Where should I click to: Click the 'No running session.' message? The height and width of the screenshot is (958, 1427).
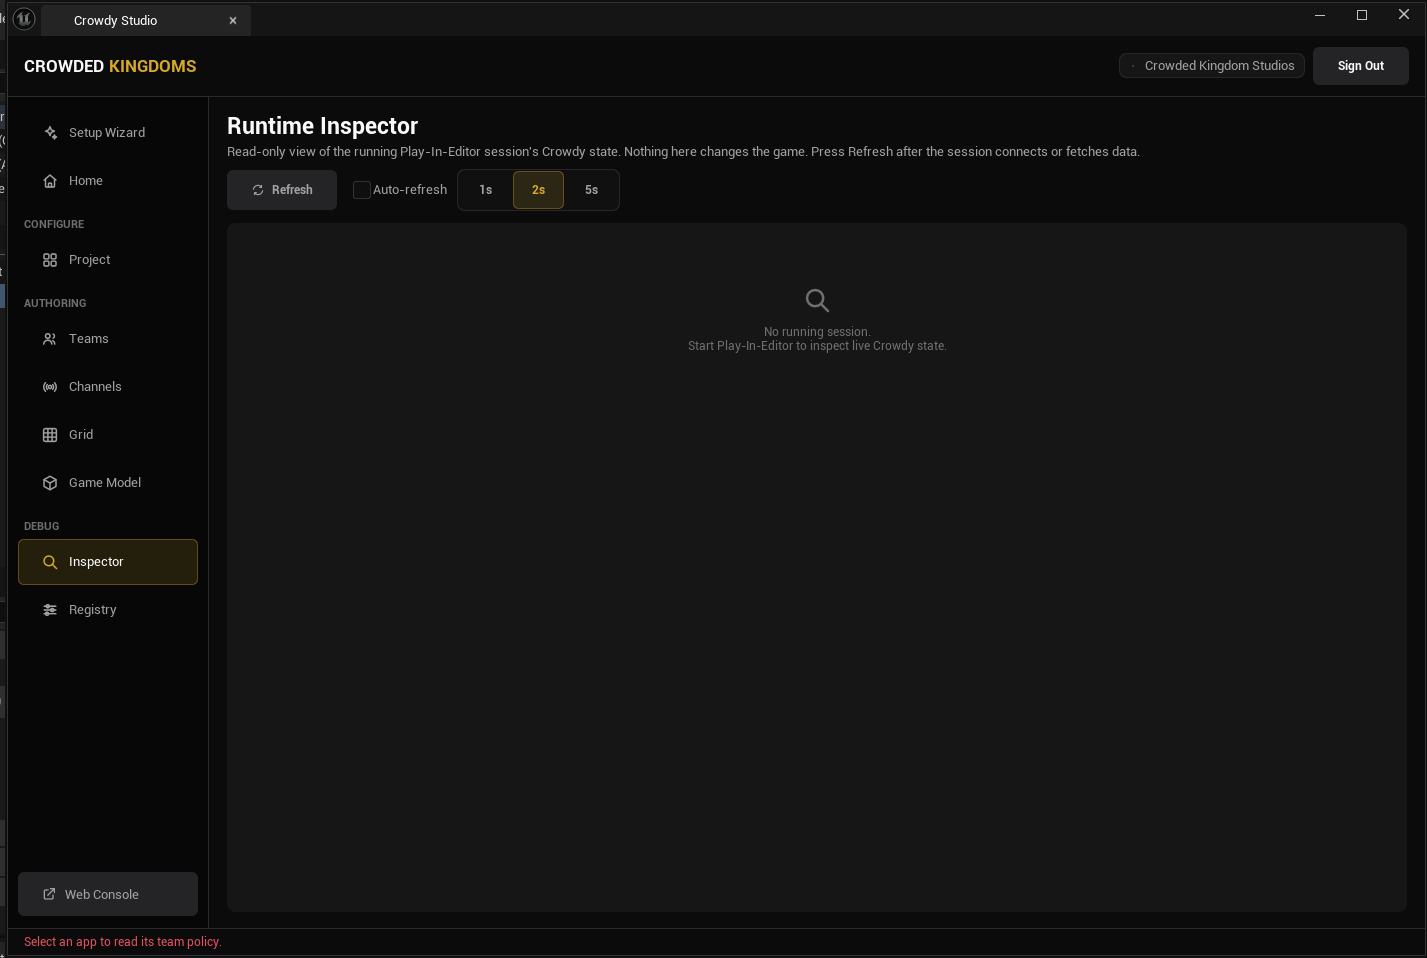817,332
